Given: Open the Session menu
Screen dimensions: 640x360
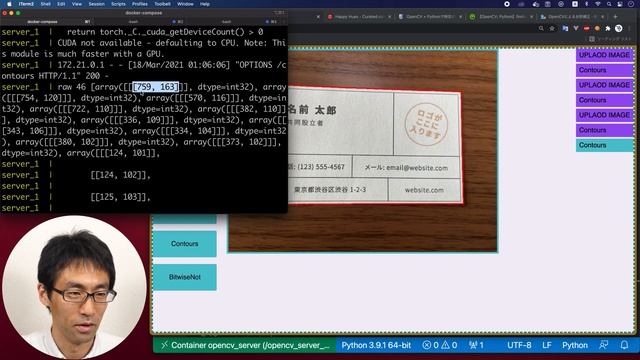Looking at the screenshot, I should click(96, 4).
